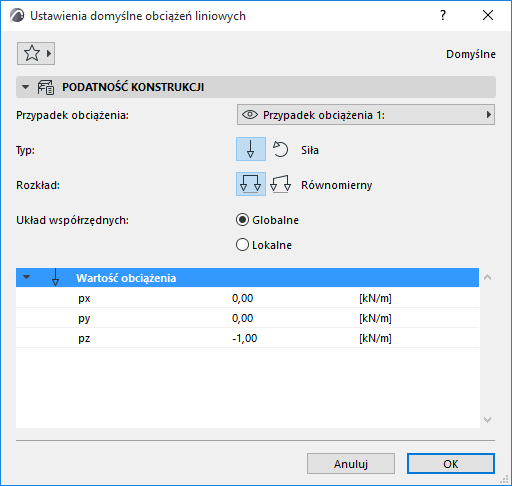Image resolution: width=512 pixels, height=486 pixels.
Task: Choose the uniform distribution icon
Action: [251, 184]
